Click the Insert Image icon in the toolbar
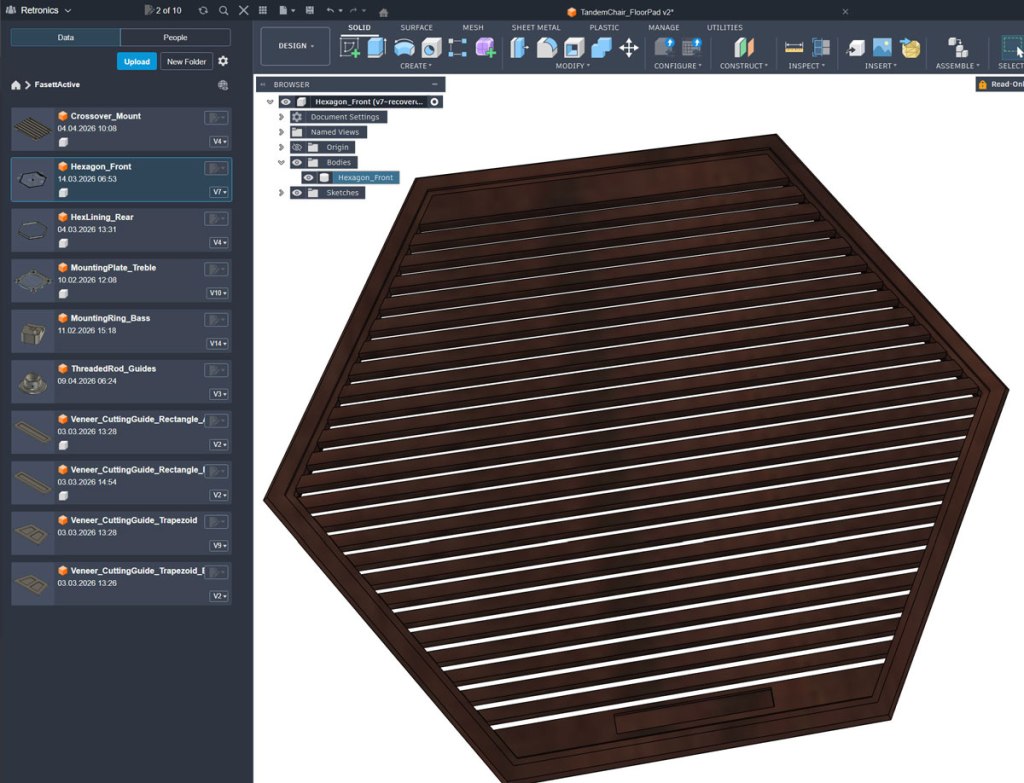The image size is (1024, 783). 882,47
